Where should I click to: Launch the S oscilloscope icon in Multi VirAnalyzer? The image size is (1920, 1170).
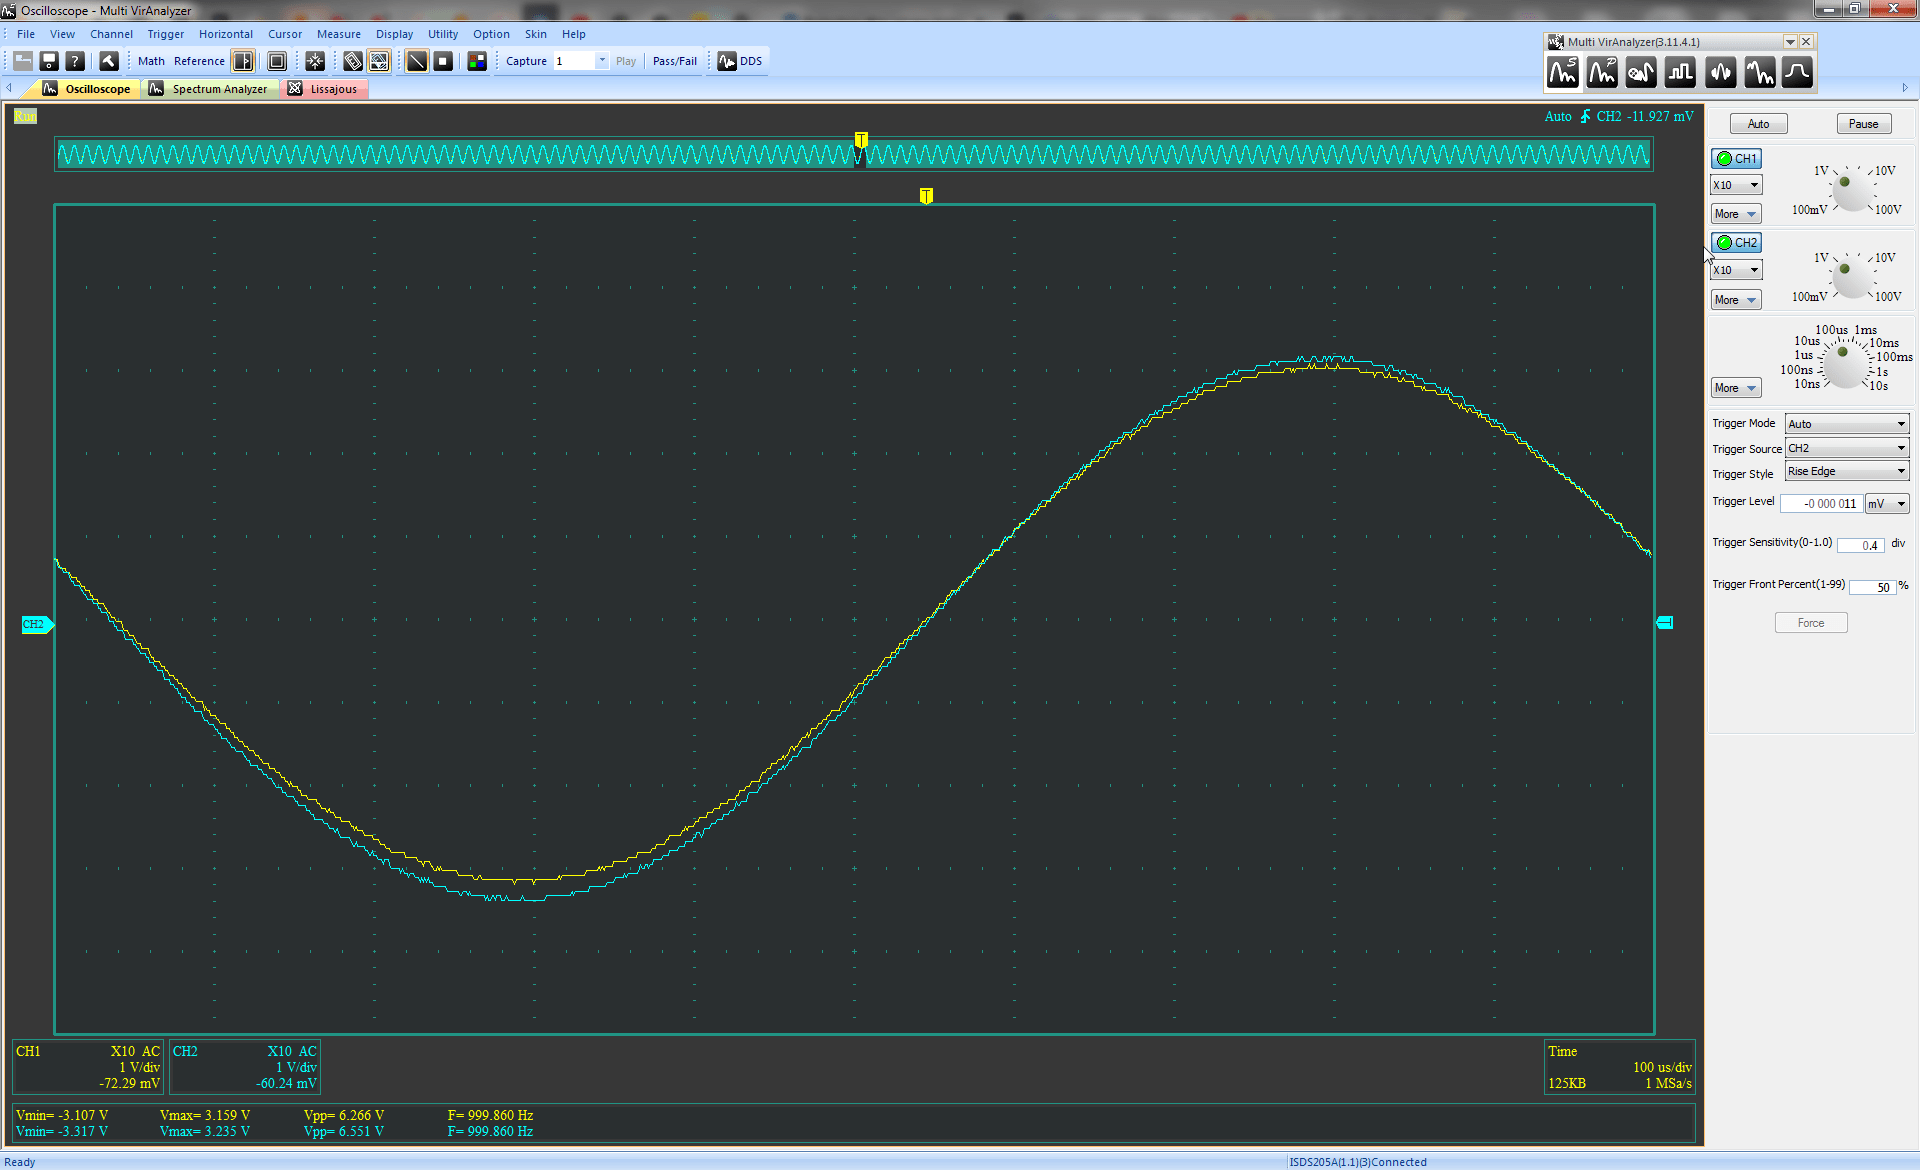pos(1563,72)
